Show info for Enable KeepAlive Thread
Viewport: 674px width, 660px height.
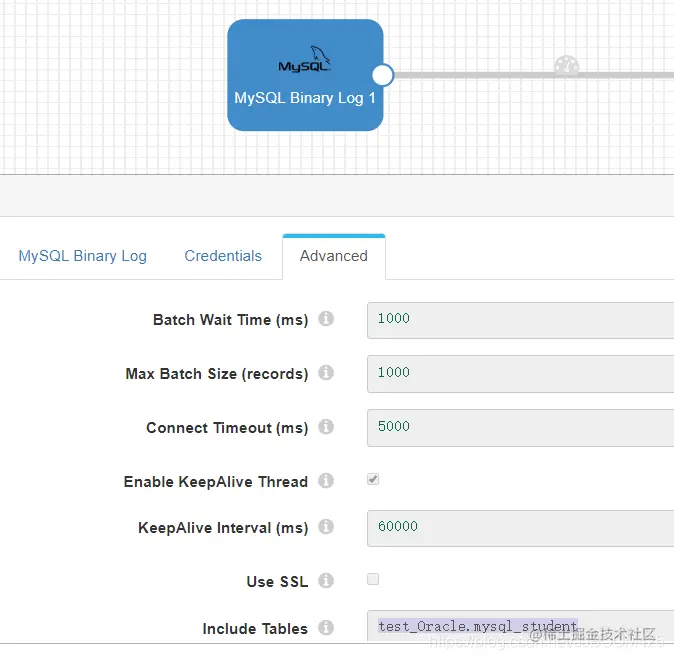click(326, 481)
